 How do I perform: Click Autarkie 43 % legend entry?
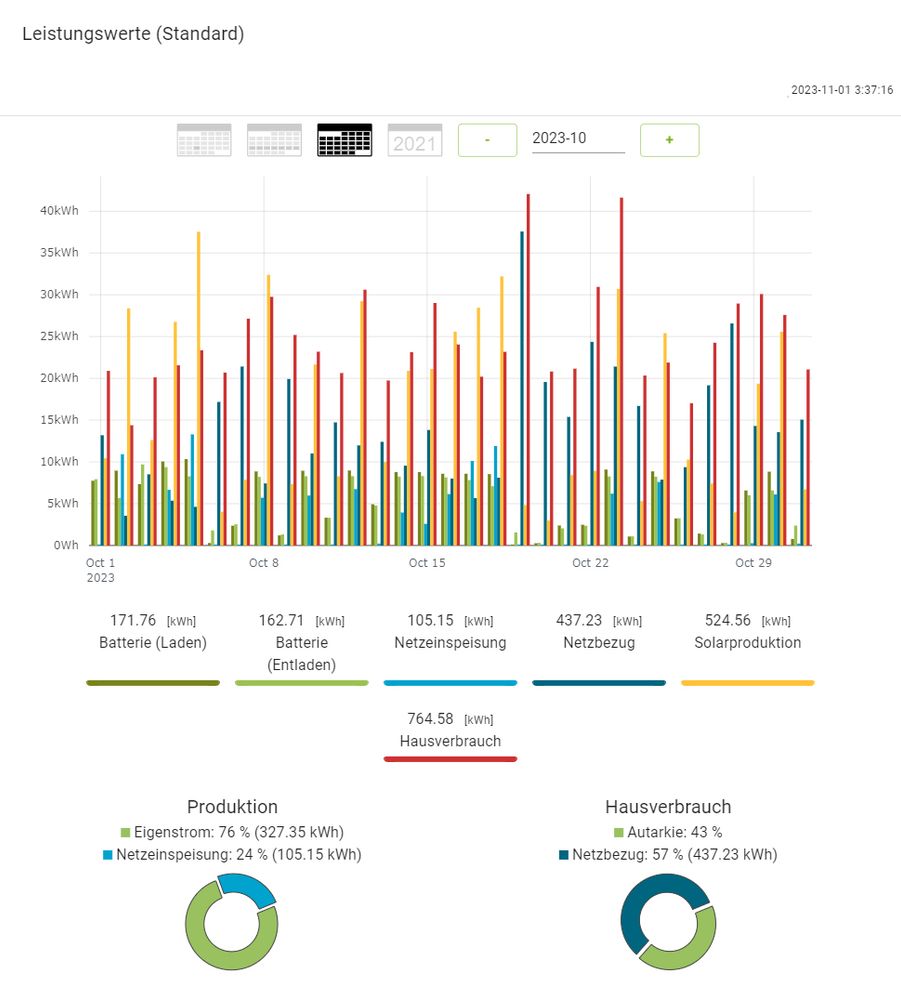click(668, 832)
